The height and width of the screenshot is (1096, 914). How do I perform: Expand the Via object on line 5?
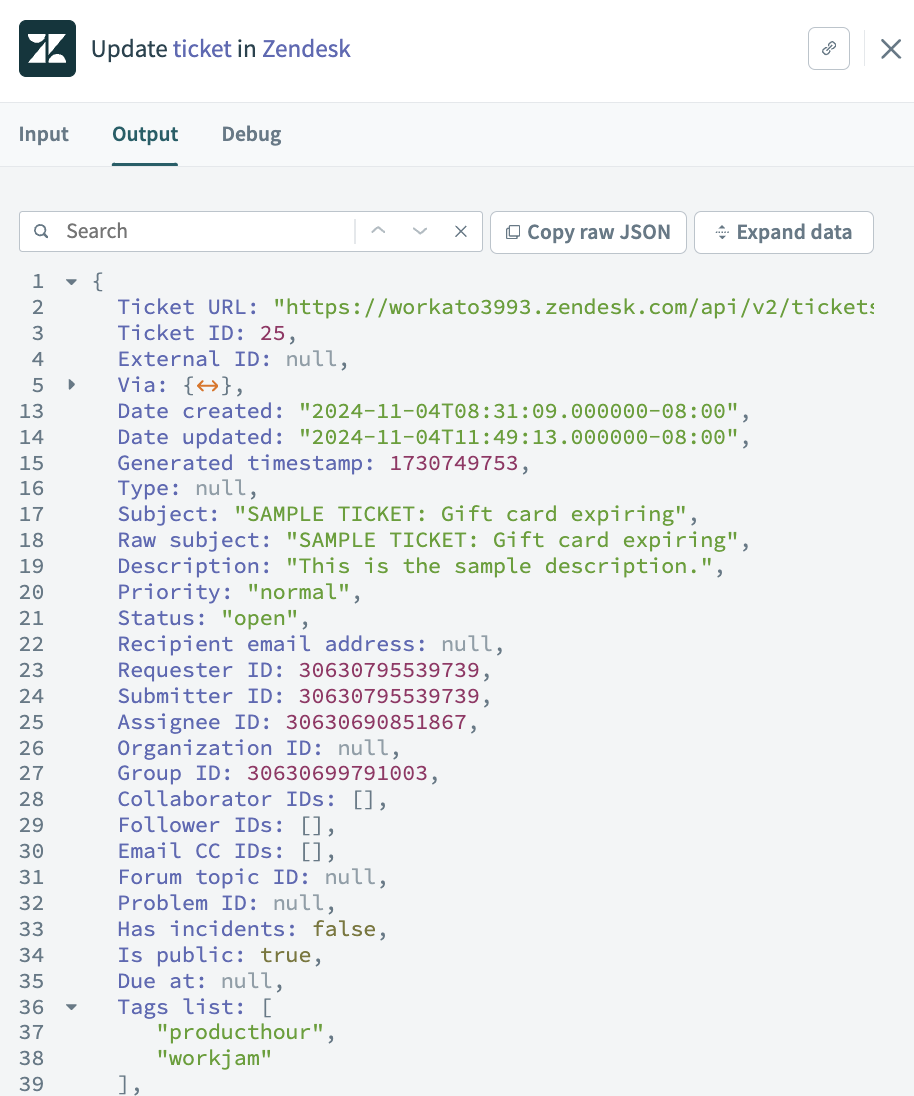click(x=70, y=384)
